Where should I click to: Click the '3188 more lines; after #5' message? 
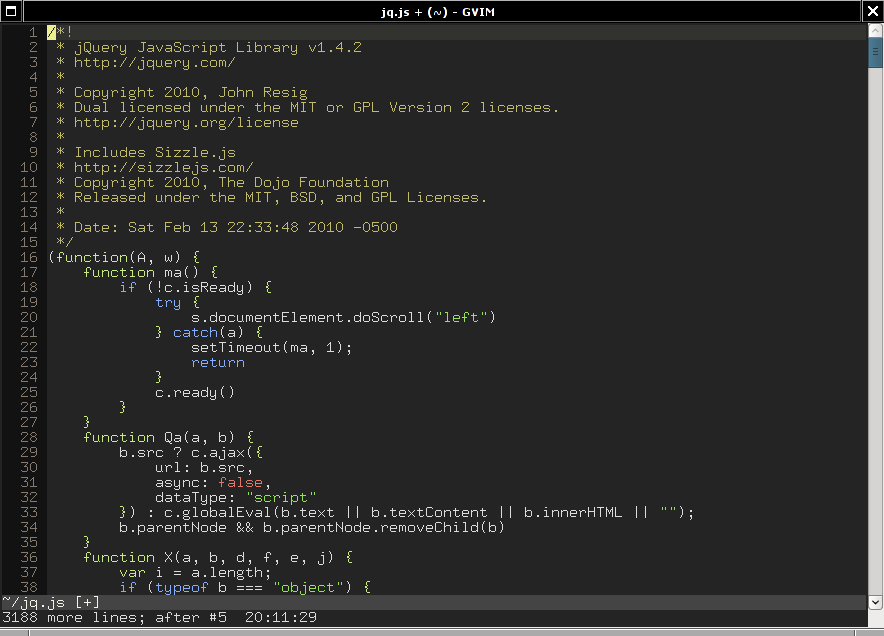(114, 617)
